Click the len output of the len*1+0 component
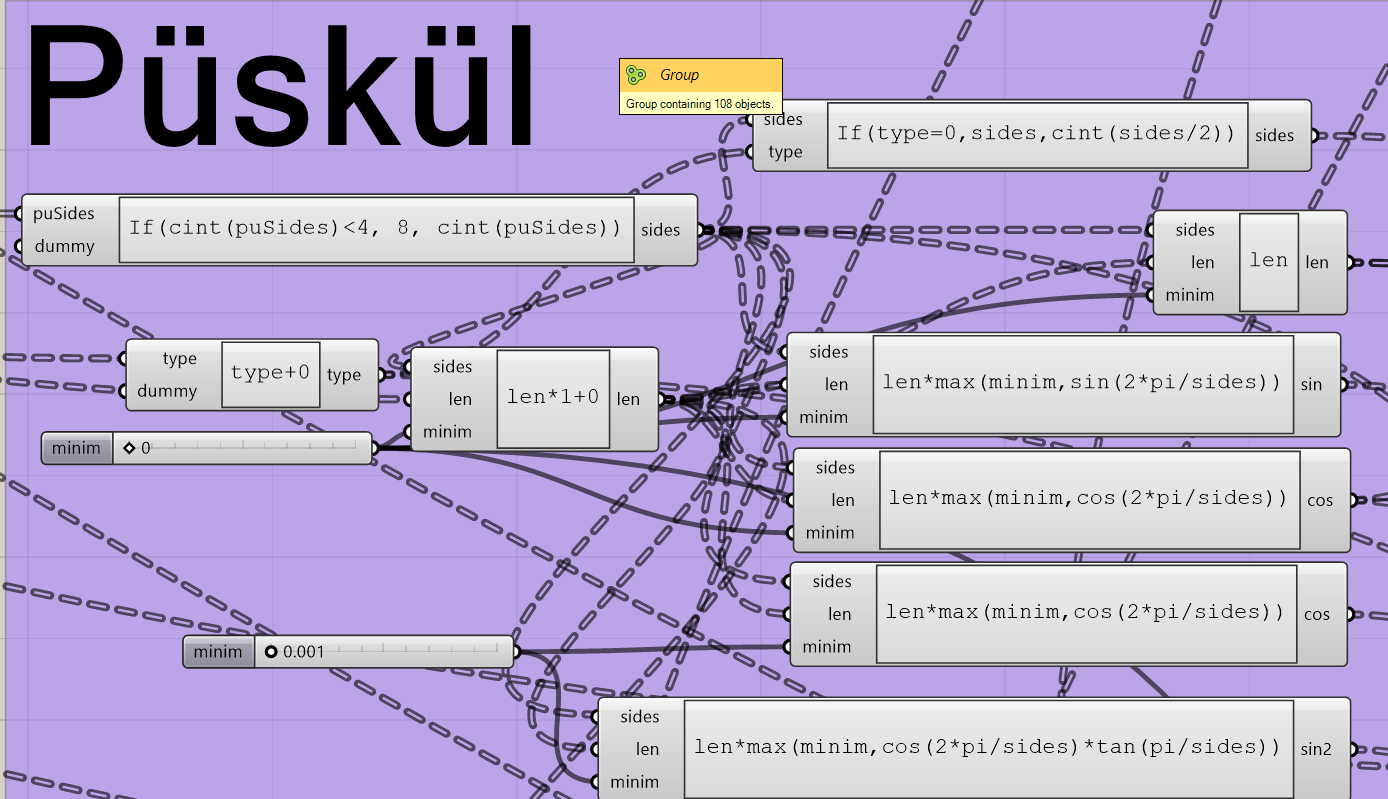 click(628, 399)
